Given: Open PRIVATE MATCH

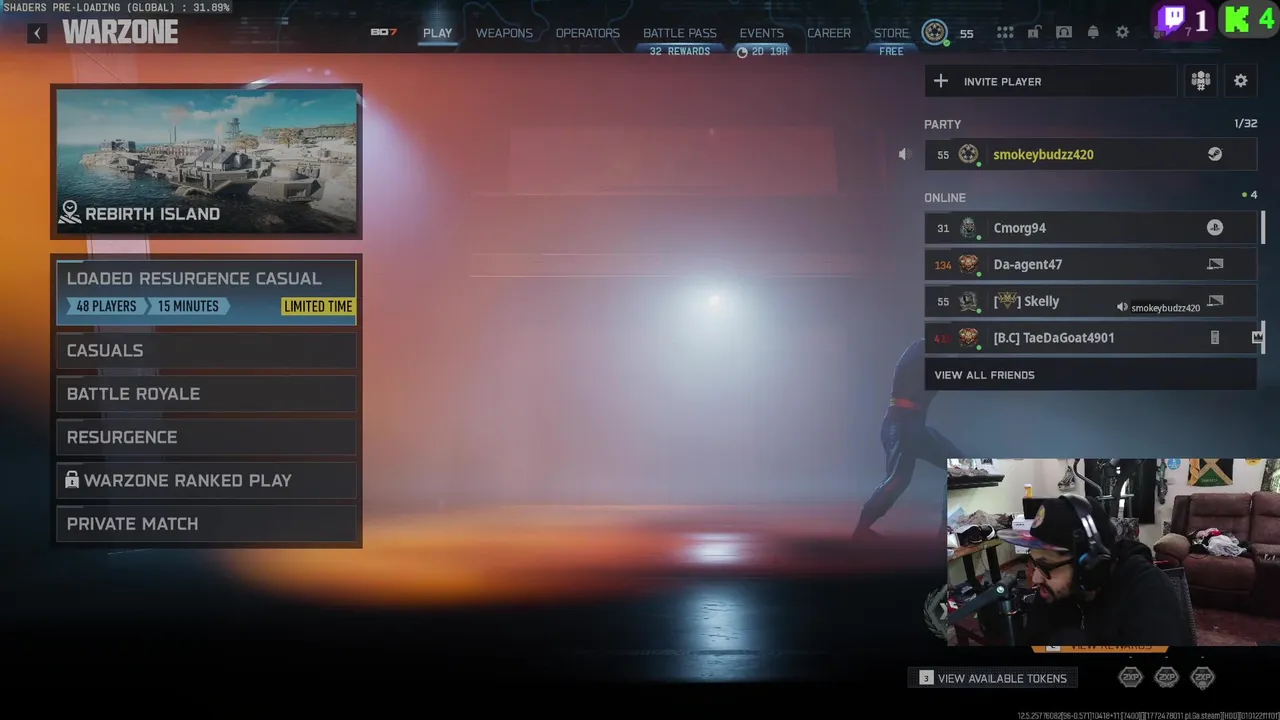Looking at the screenshot, I should [207, 524].
